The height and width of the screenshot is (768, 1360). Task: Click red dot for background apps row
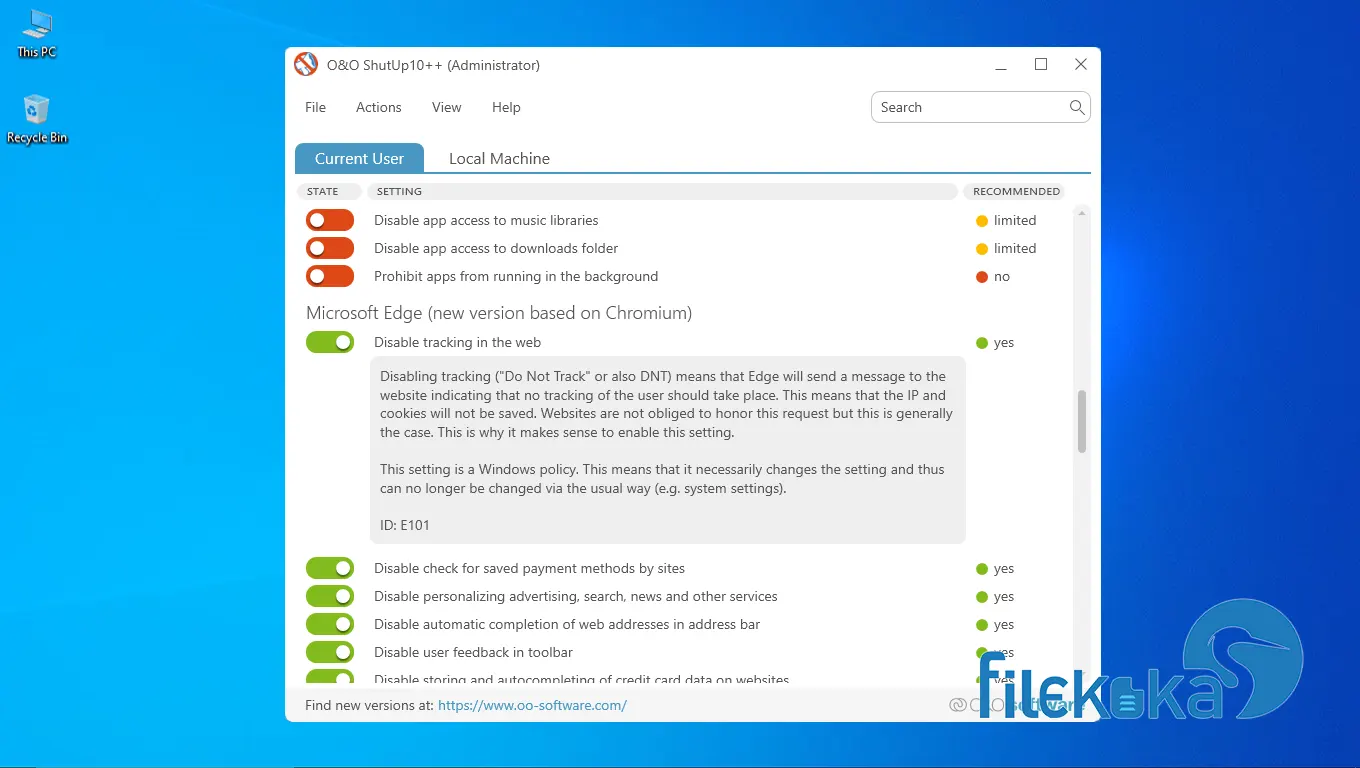(982, 277)
